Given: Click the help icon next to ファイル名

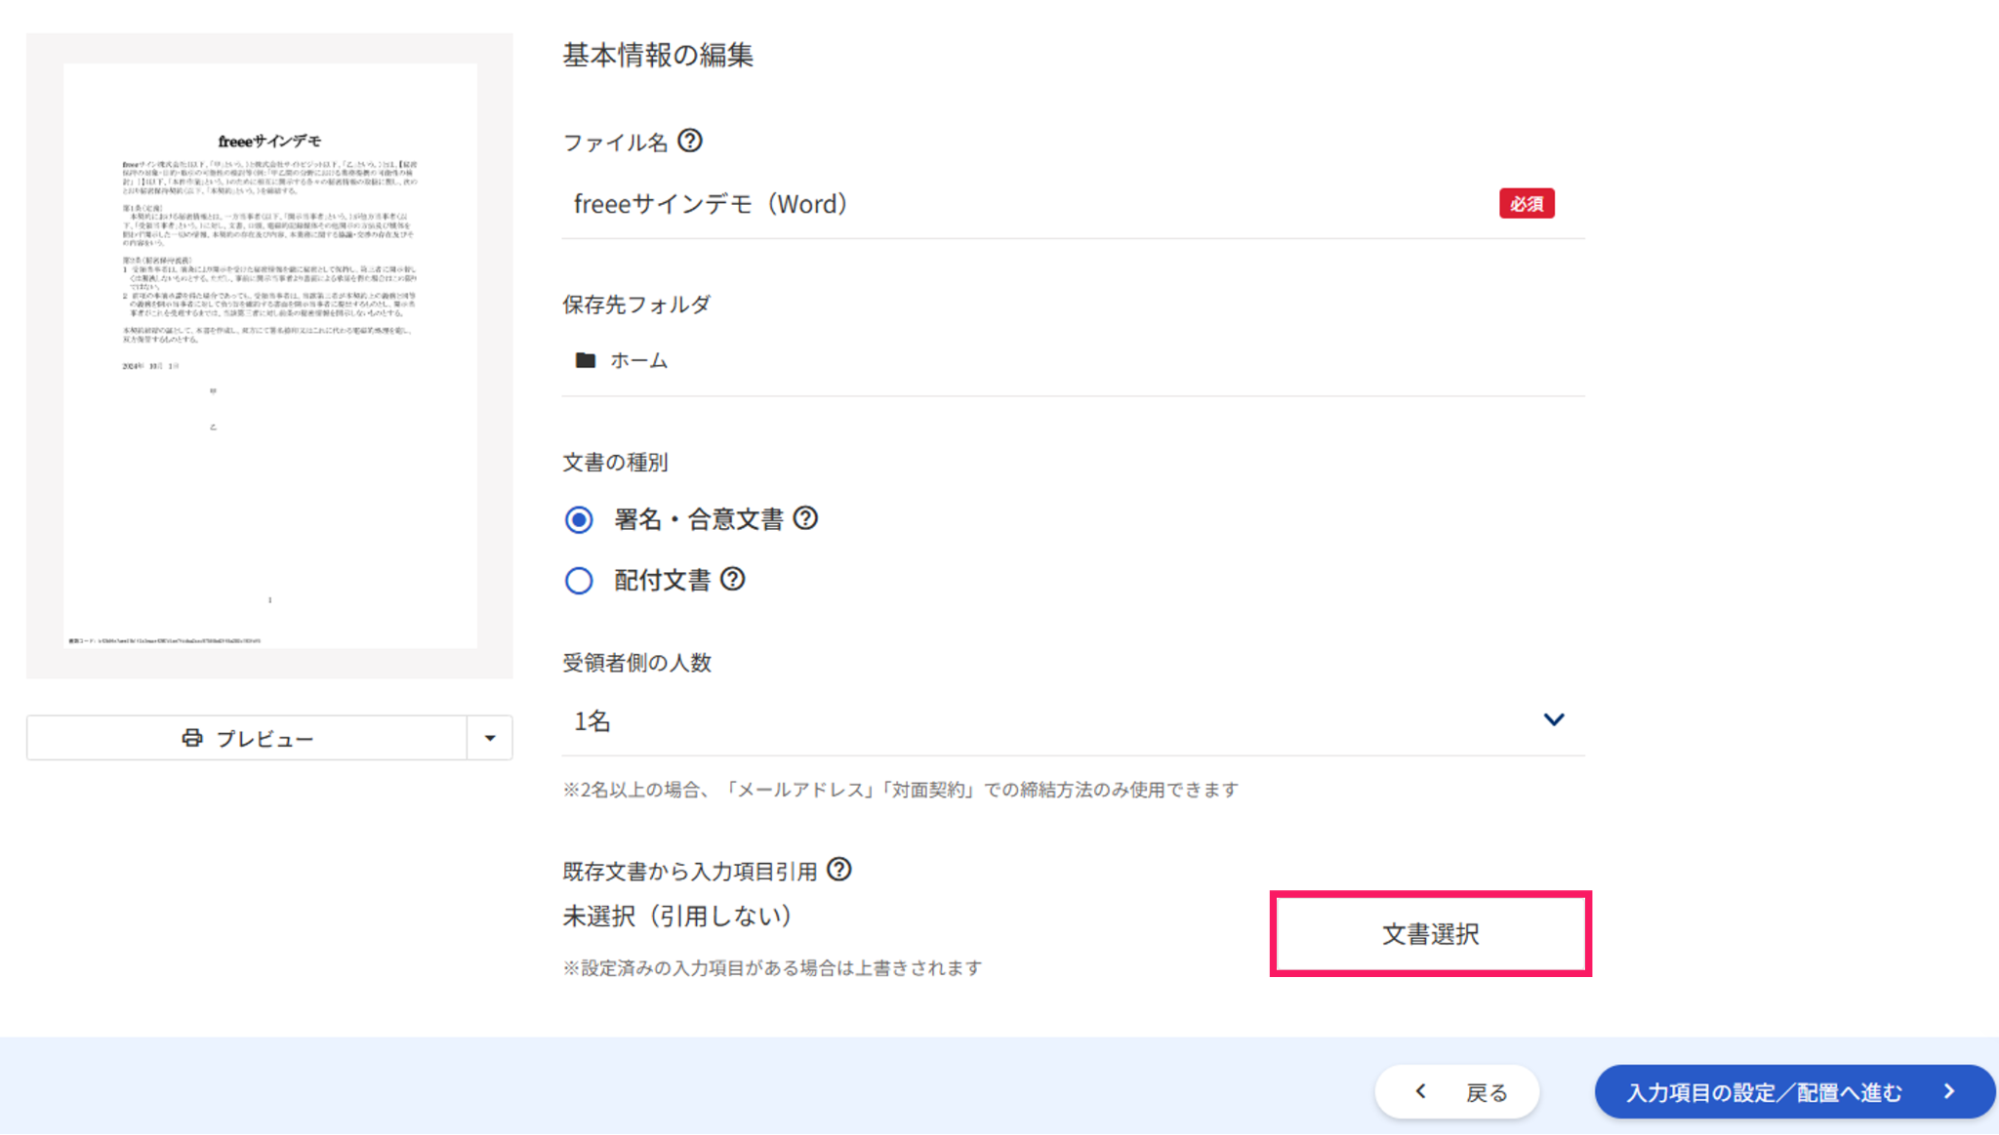Looking at the screenshot, I should click(690, 141).
